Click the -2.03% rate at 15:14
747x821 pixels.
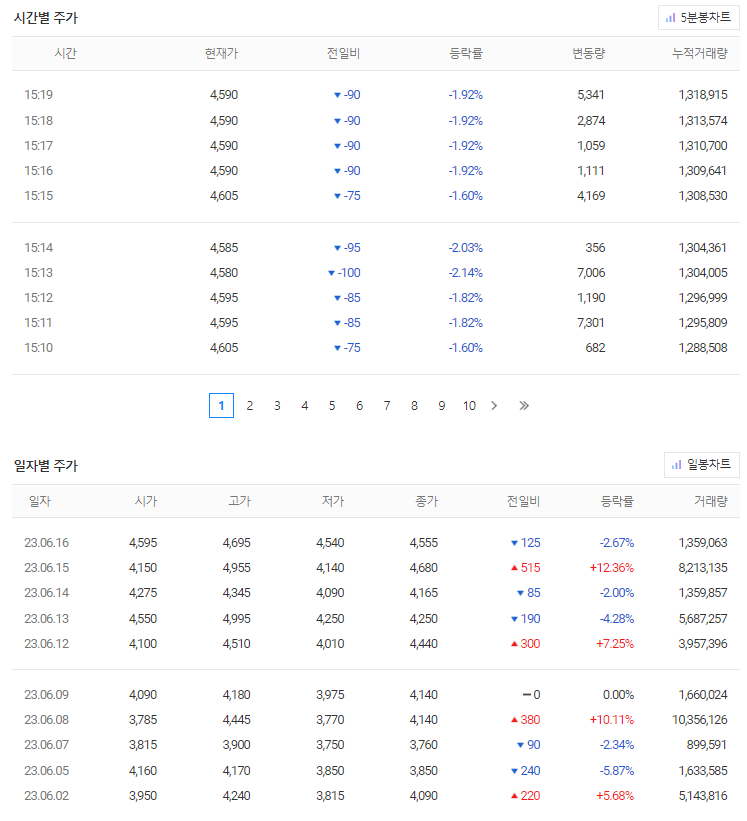tap(466, 248)
